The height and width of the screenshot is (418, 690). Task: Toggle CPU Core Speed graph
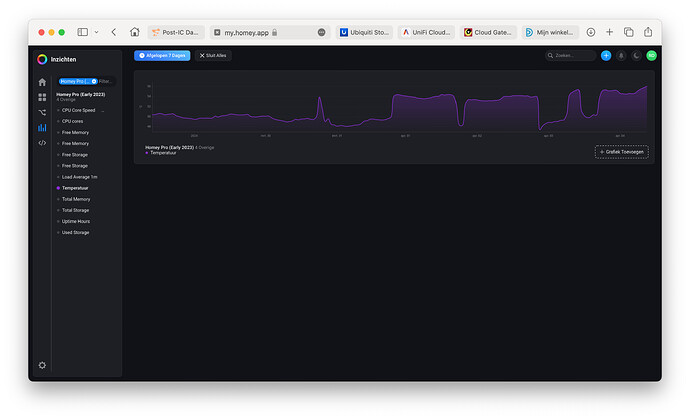pyautogui.click(x=78, y=110)
